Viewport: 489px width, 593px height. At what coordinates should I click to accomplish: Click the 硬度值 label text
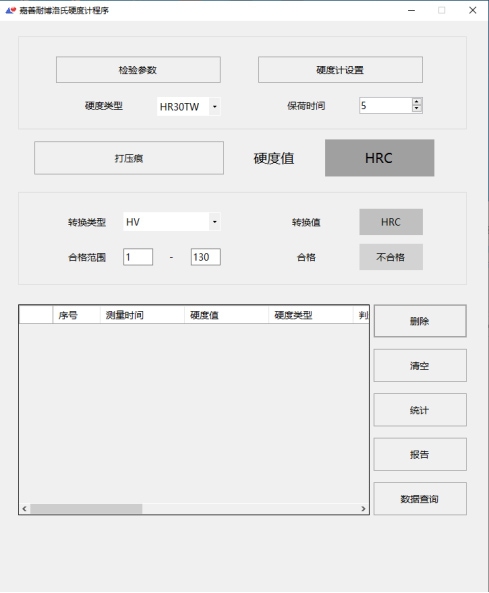pos(274,158)
